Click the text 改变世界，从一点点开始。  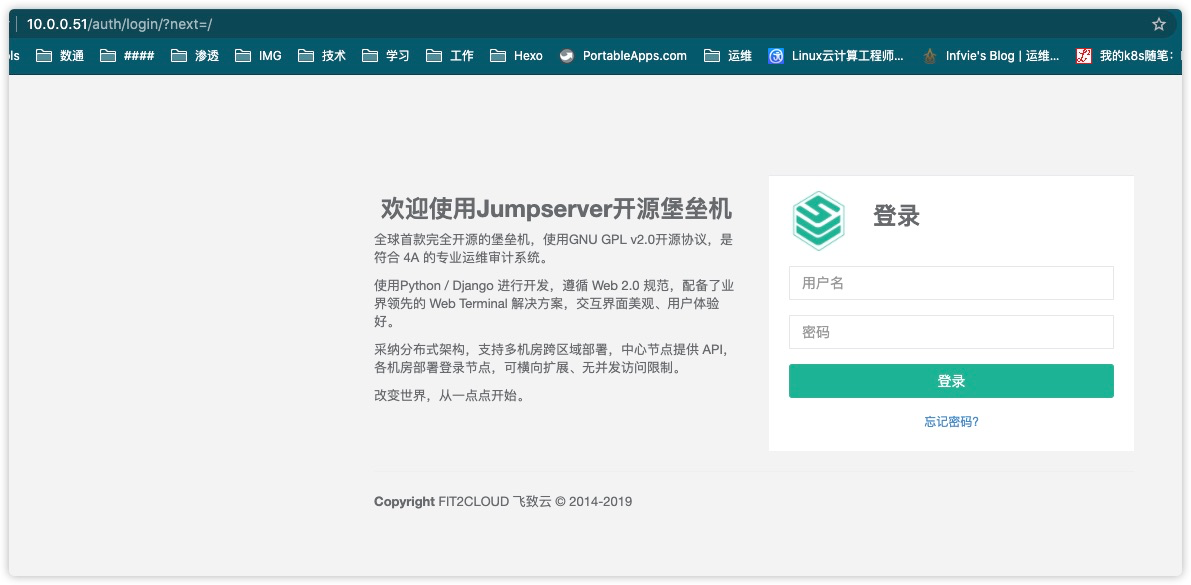pos(450,396)
